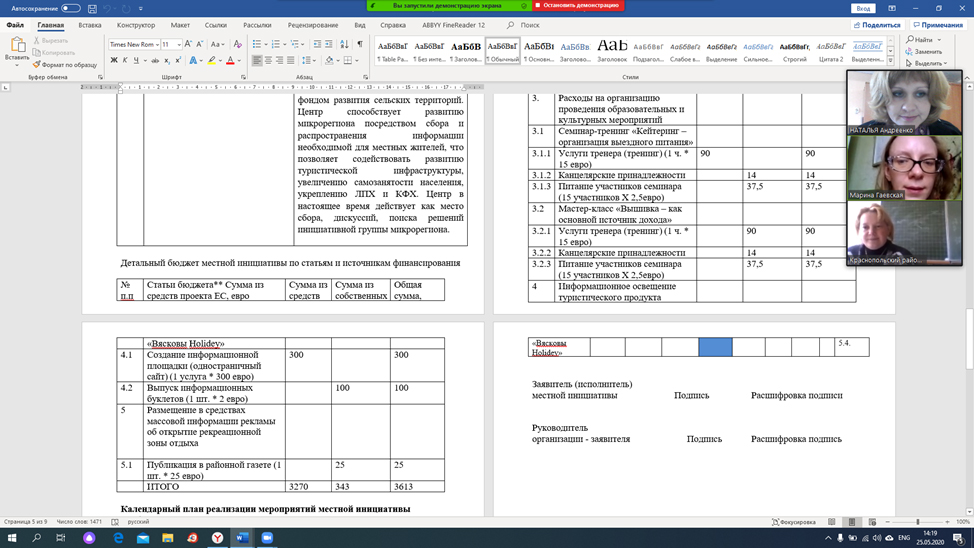Open the Файл menu
Screen dimensions: 974x548
(15, 25)
